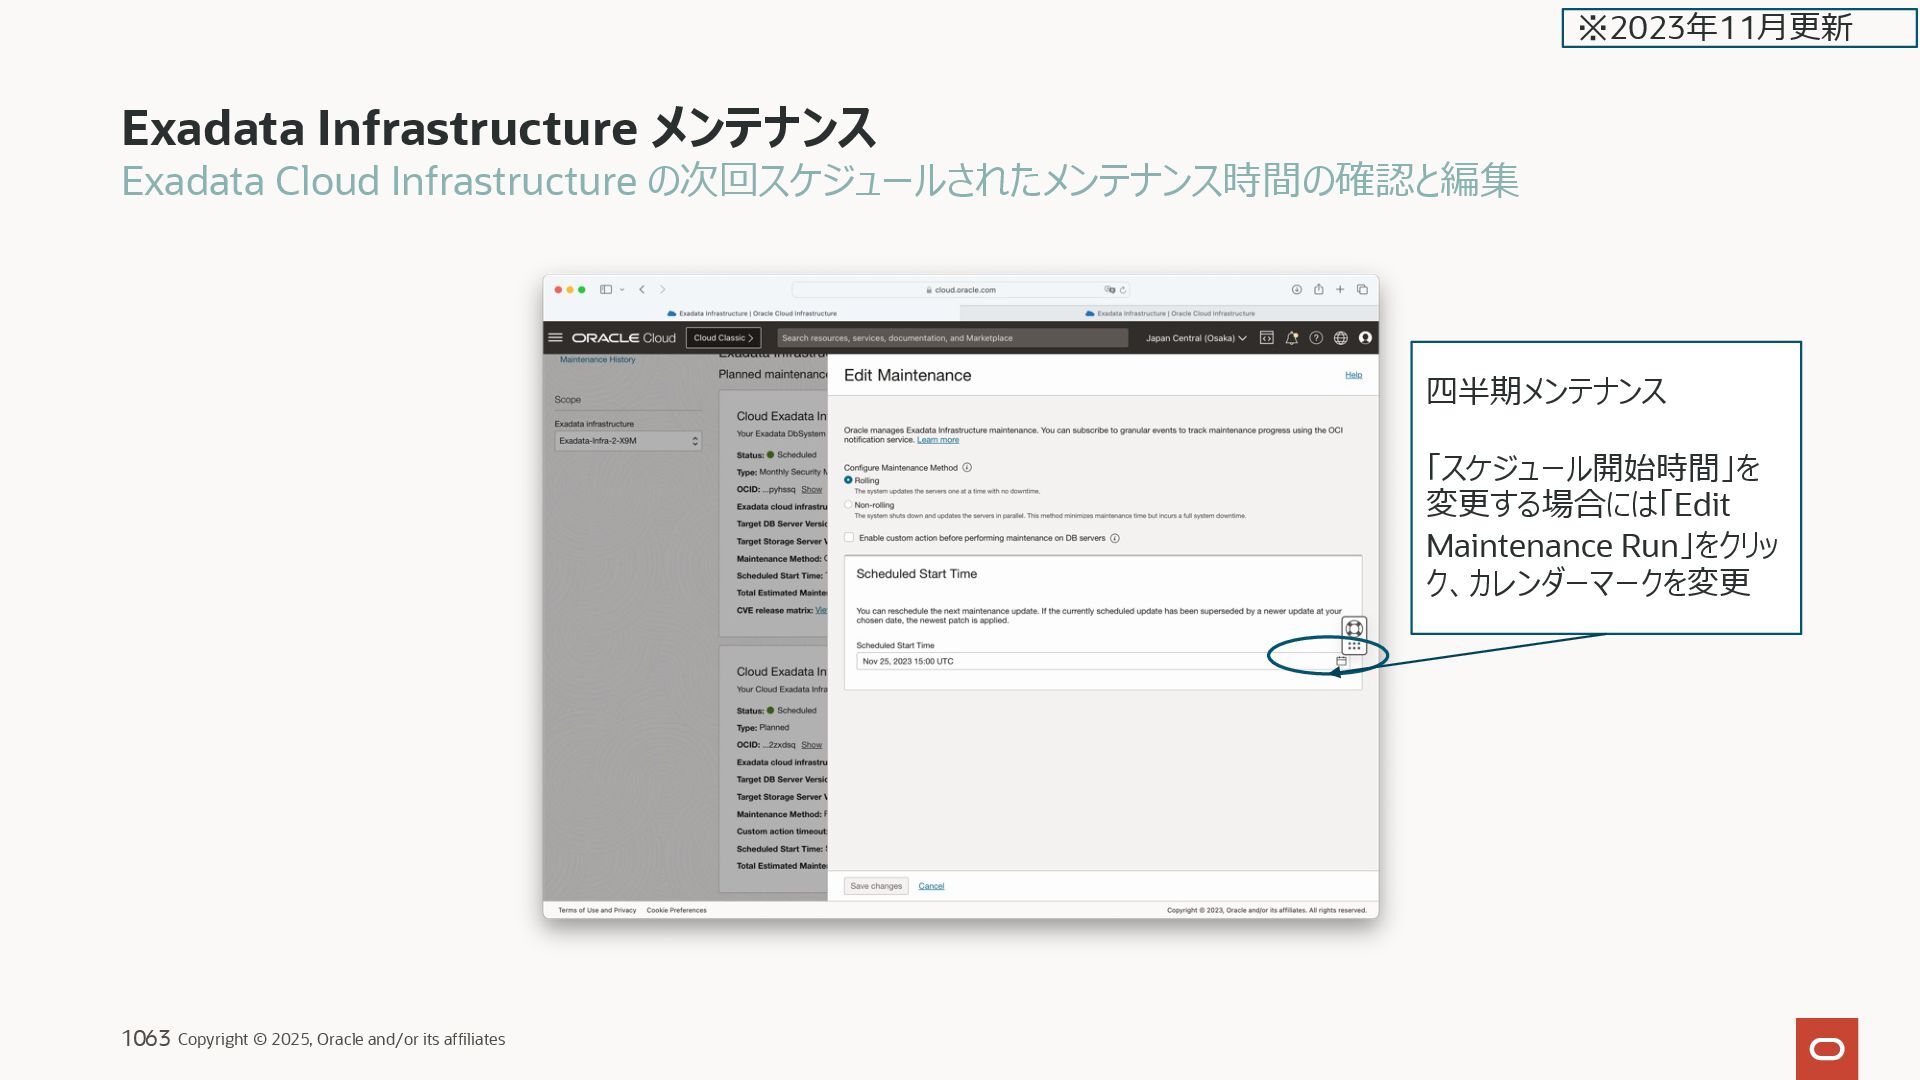Screen dimensions: 1920x1080
Task: Click the calendar icon in Scheduled Start Time
Action: [x=1341, y=661]
